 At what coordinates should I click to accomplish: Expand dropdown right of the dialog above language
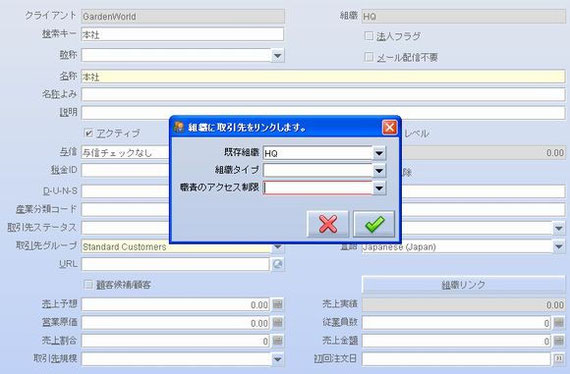click(559, 228)
